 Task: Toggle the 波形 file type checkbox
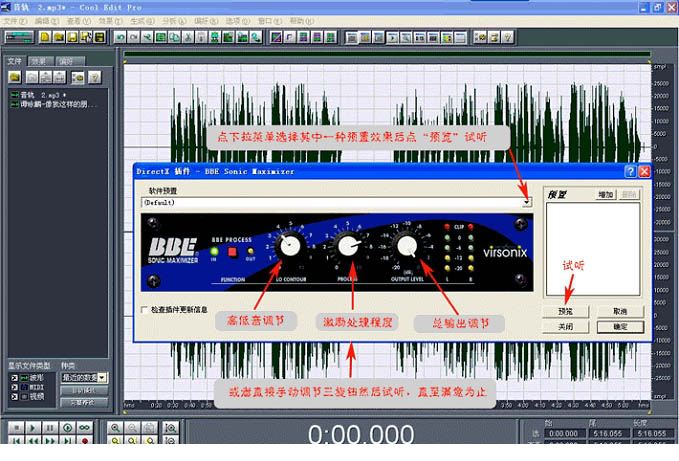click(x=14, y=378)
